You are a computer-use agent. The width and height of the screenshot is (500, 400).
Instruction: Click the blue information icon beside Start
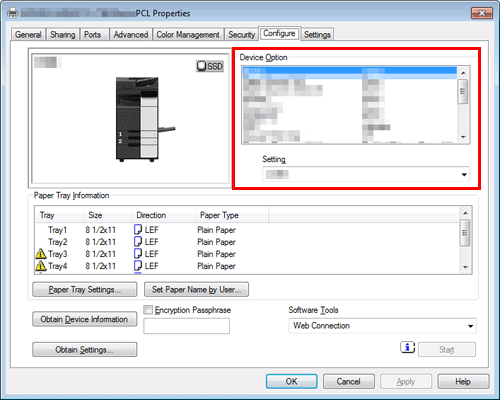407,348
